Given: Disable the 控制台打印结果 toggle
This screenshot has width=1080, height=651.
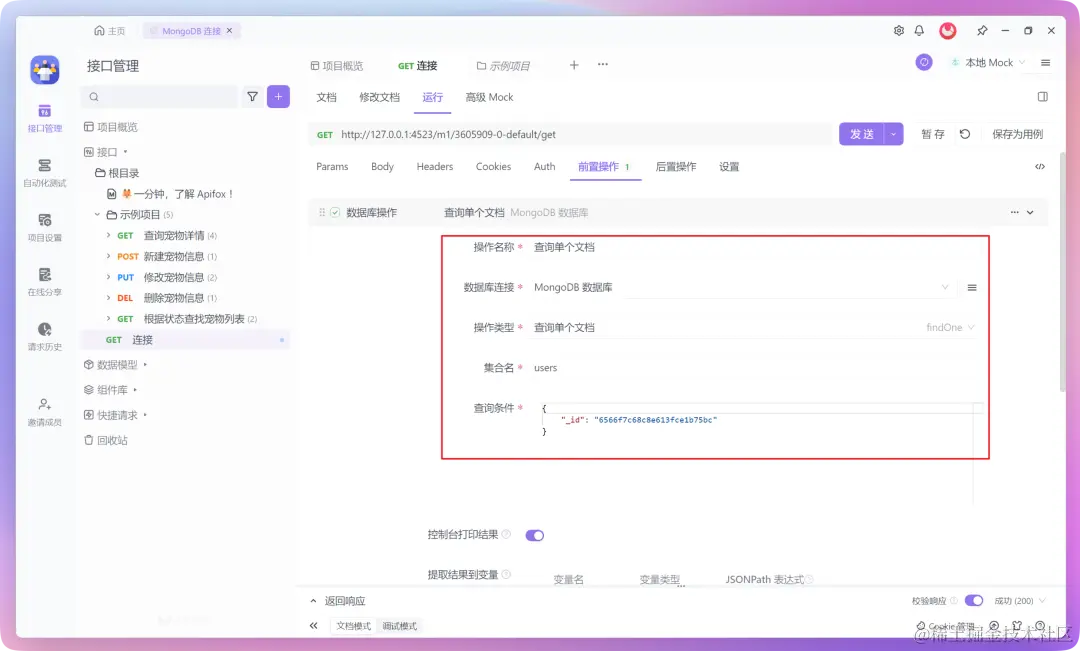Looking at the screenshot, I should point(534,535).
